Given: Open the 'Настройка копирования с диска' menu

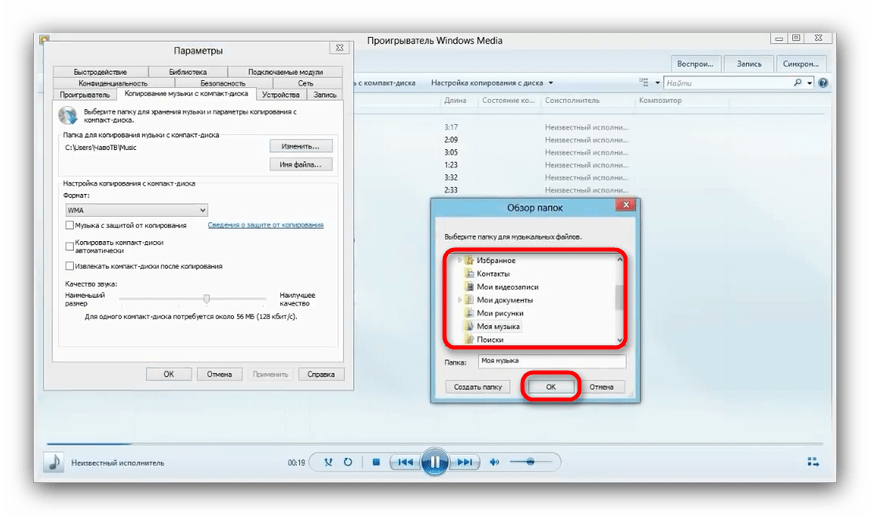Looking at the screenshot, I should (x=492, y=83).
